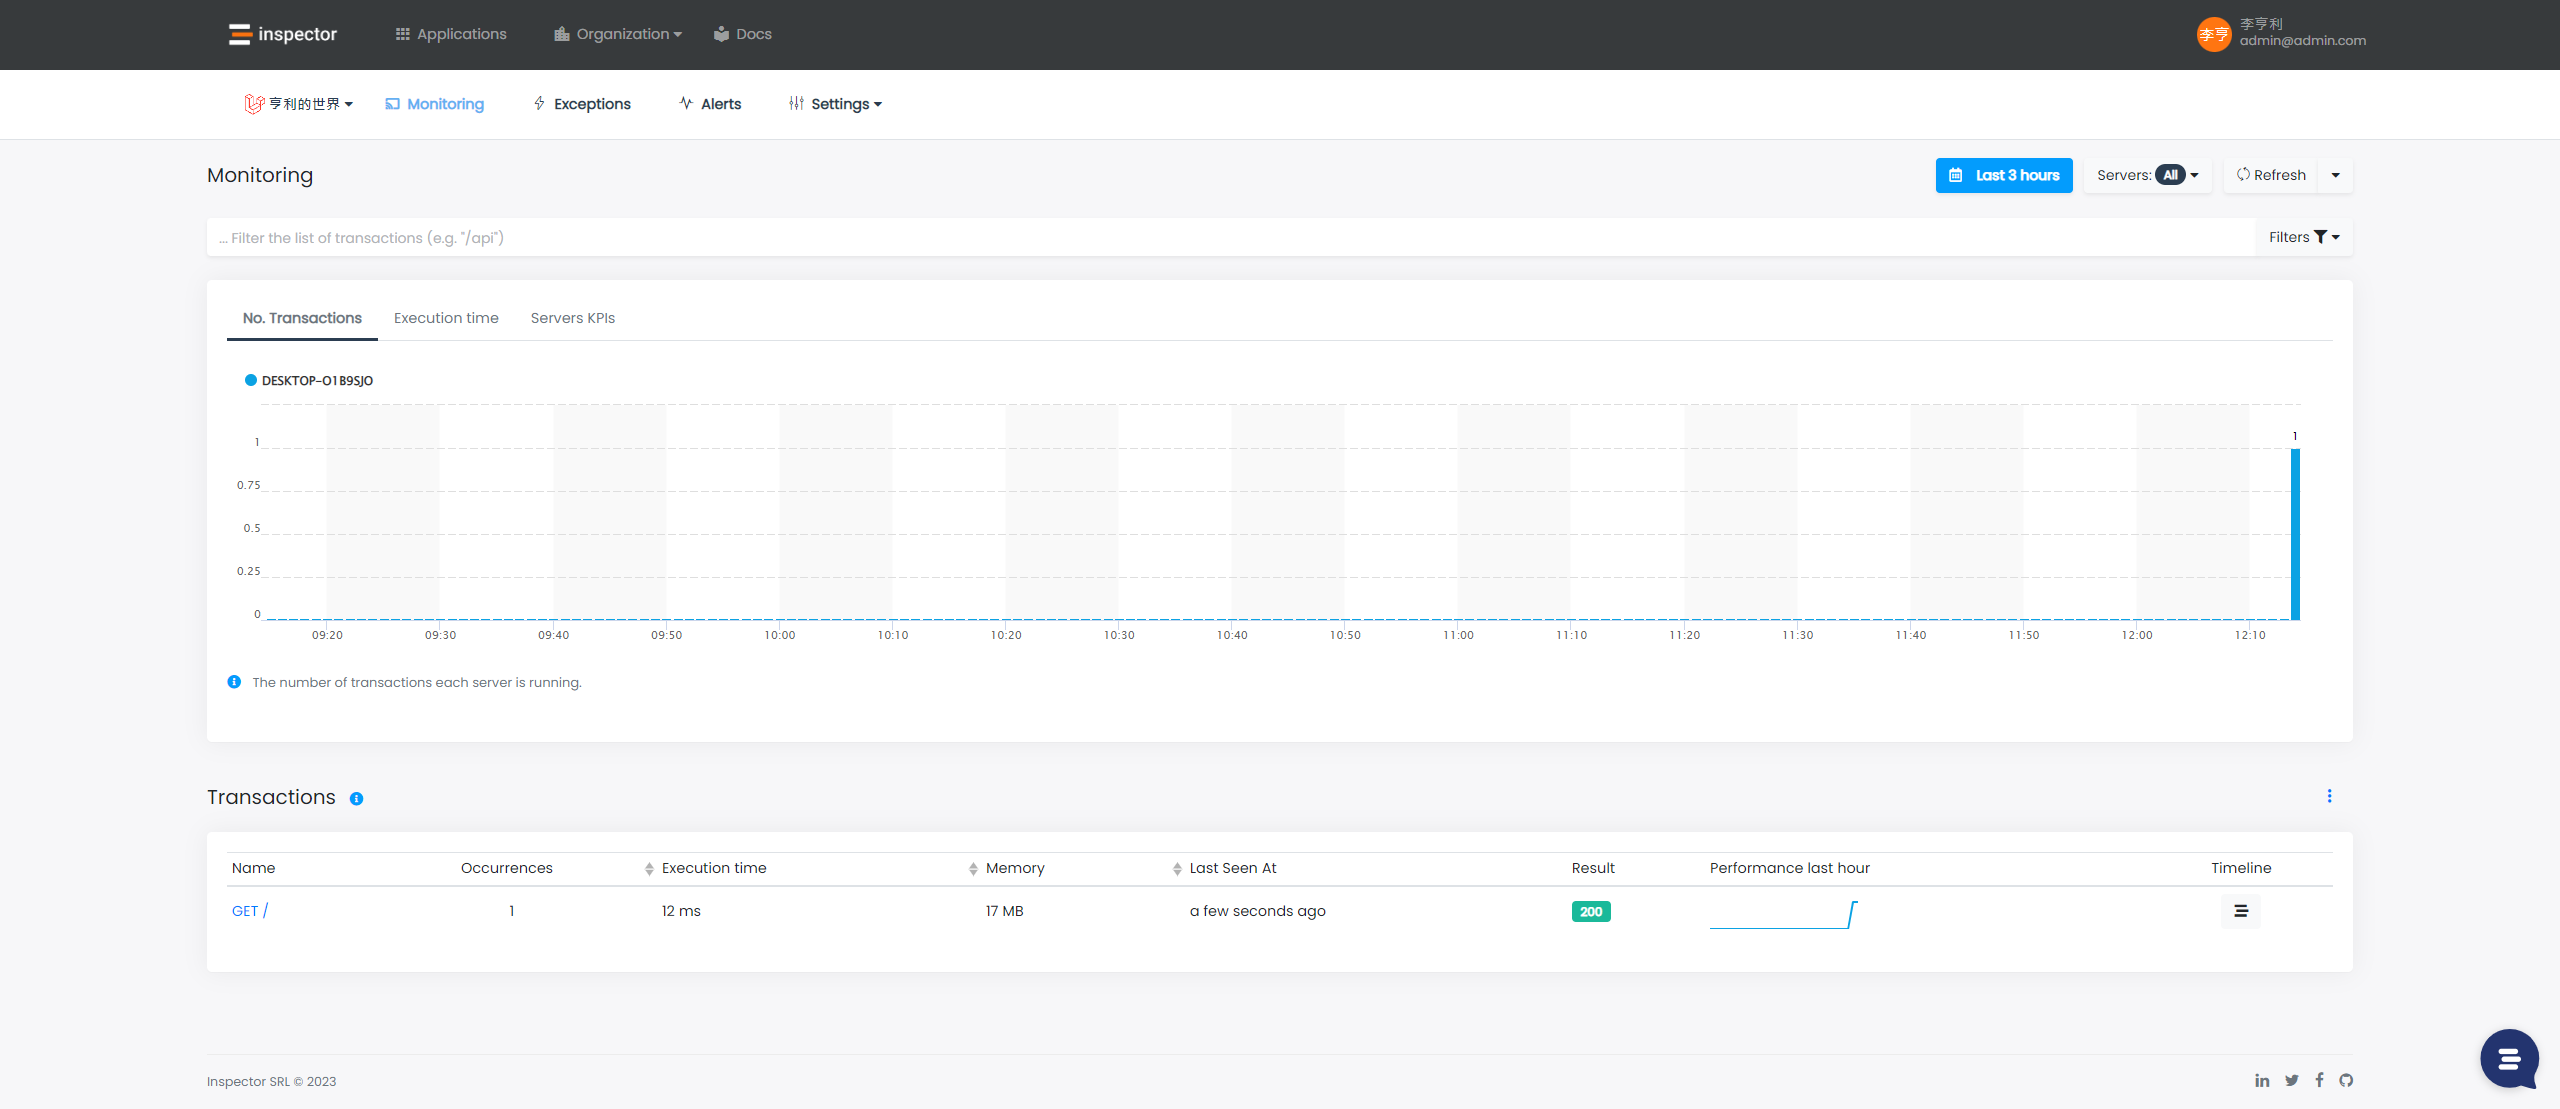Click the Twitter footer icon
The width and height of the screenshot is (2560, 1109).
2291,1080
